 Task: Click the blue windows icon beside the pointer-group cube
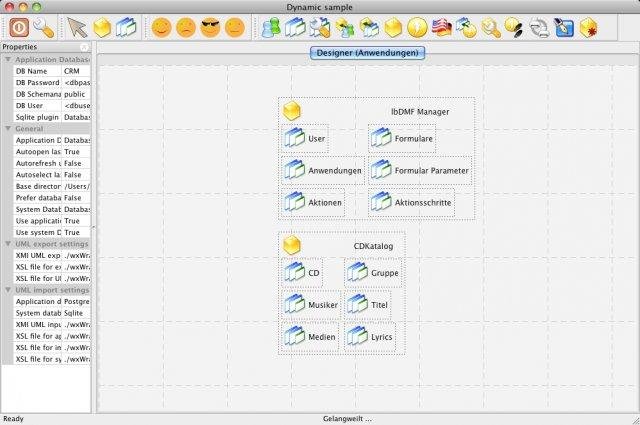(126, 28)
